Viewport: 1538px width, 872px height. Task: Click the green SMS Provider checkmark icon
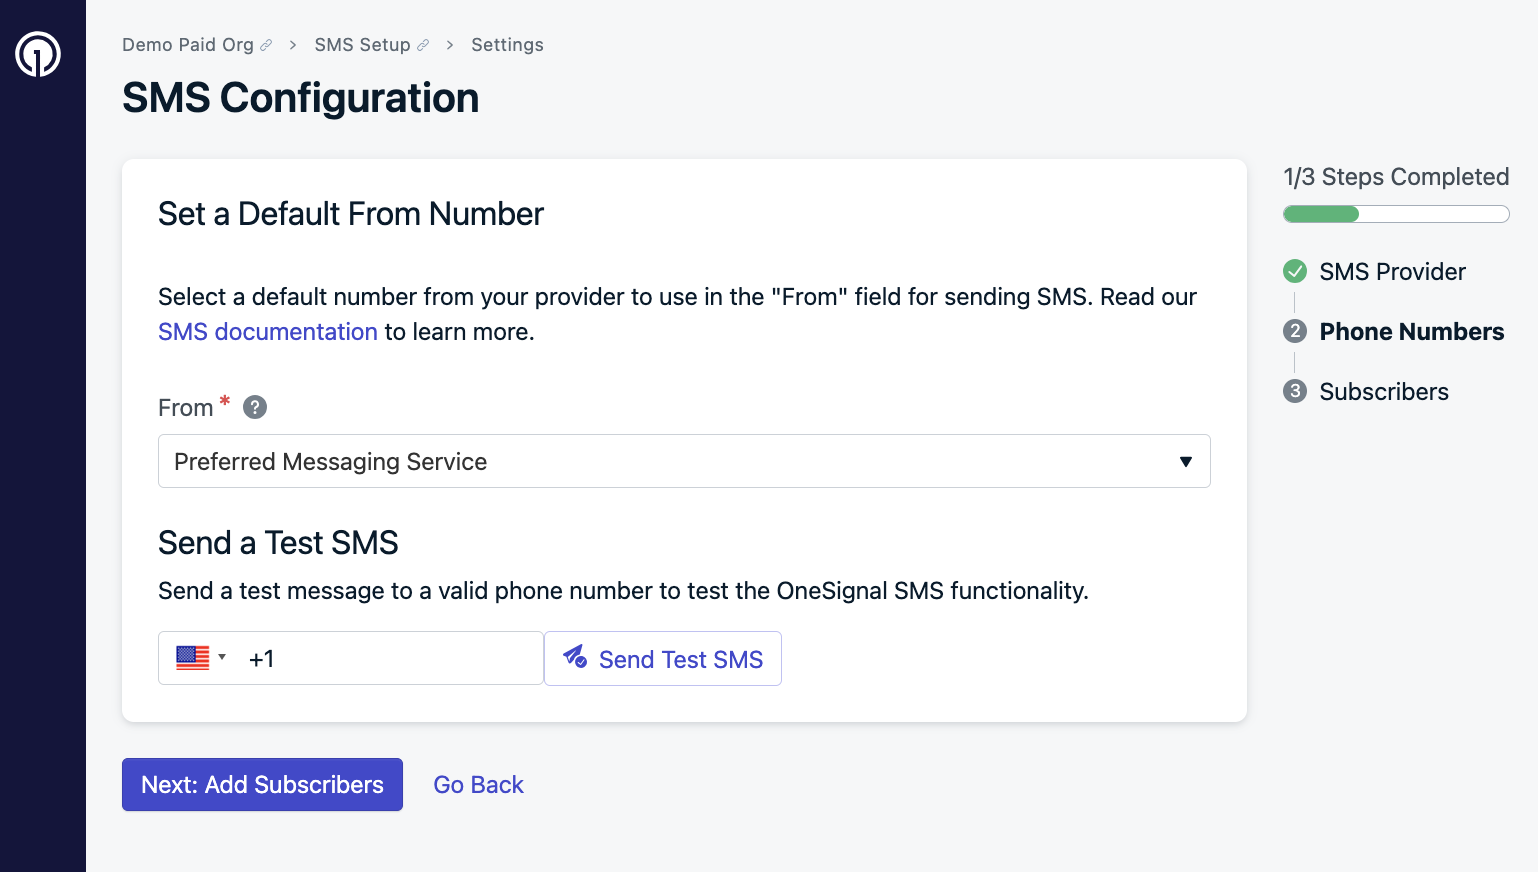point(1295,271)
